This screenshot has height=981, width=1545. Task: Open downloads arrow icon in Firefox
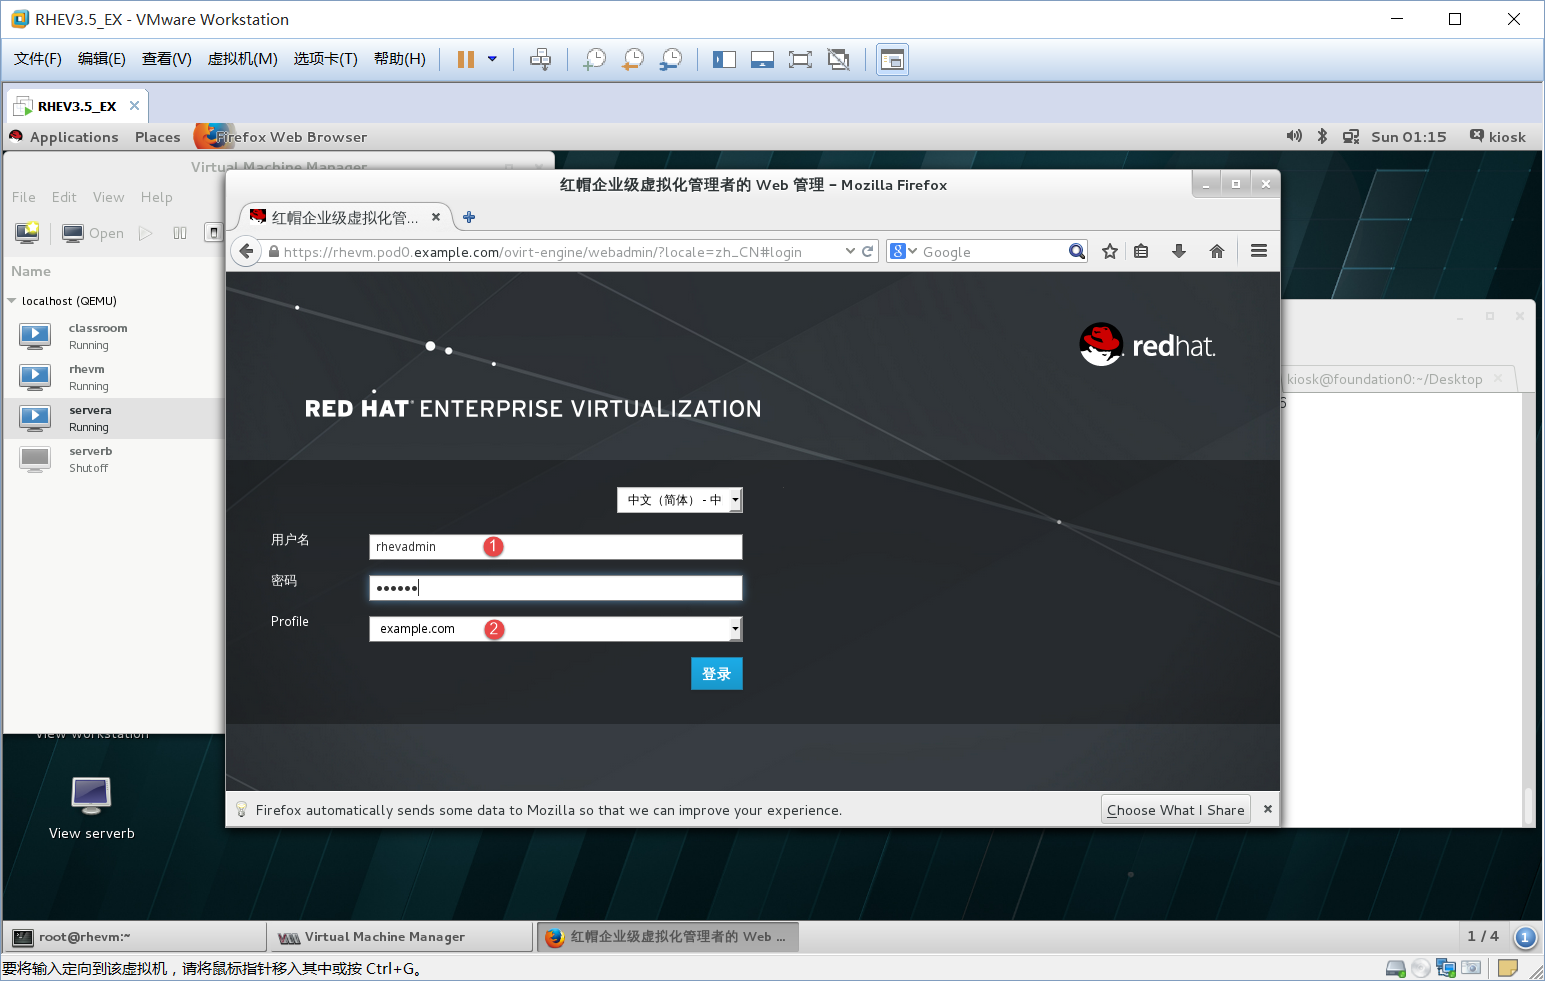point(1179,251)
